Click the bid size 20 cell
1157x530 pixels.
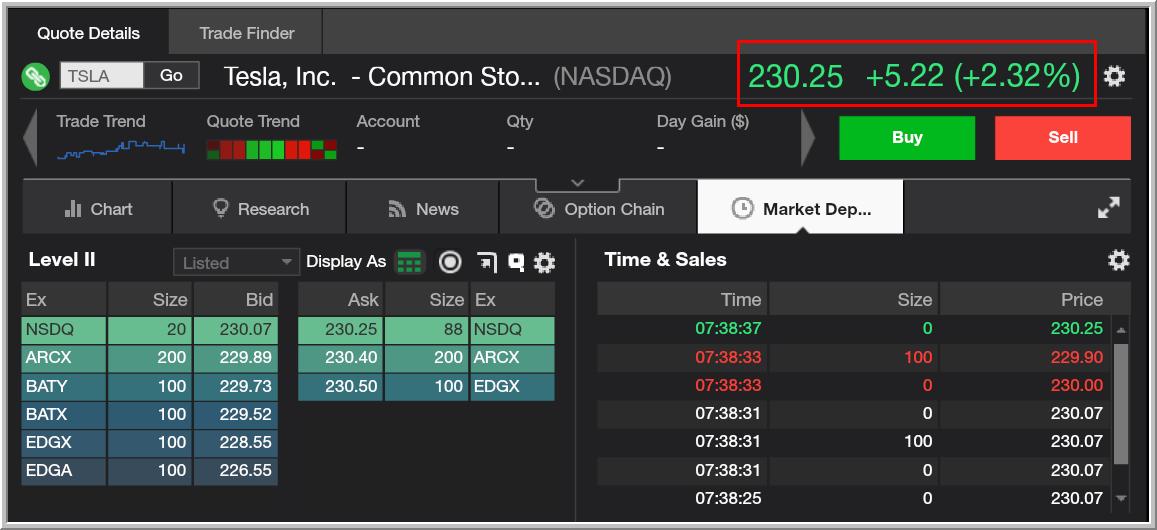[150, 330]
